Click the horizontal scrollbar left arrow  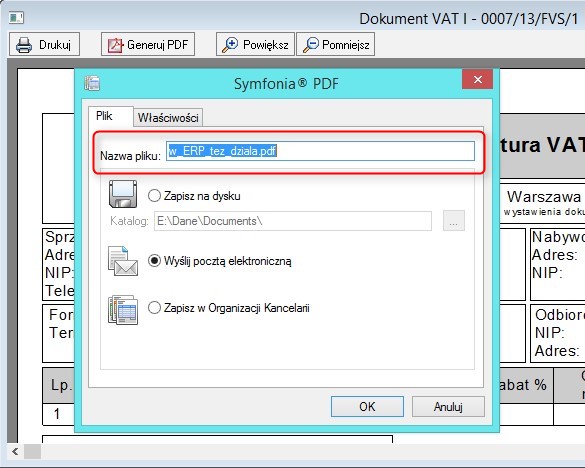click(x=15, y=452)
